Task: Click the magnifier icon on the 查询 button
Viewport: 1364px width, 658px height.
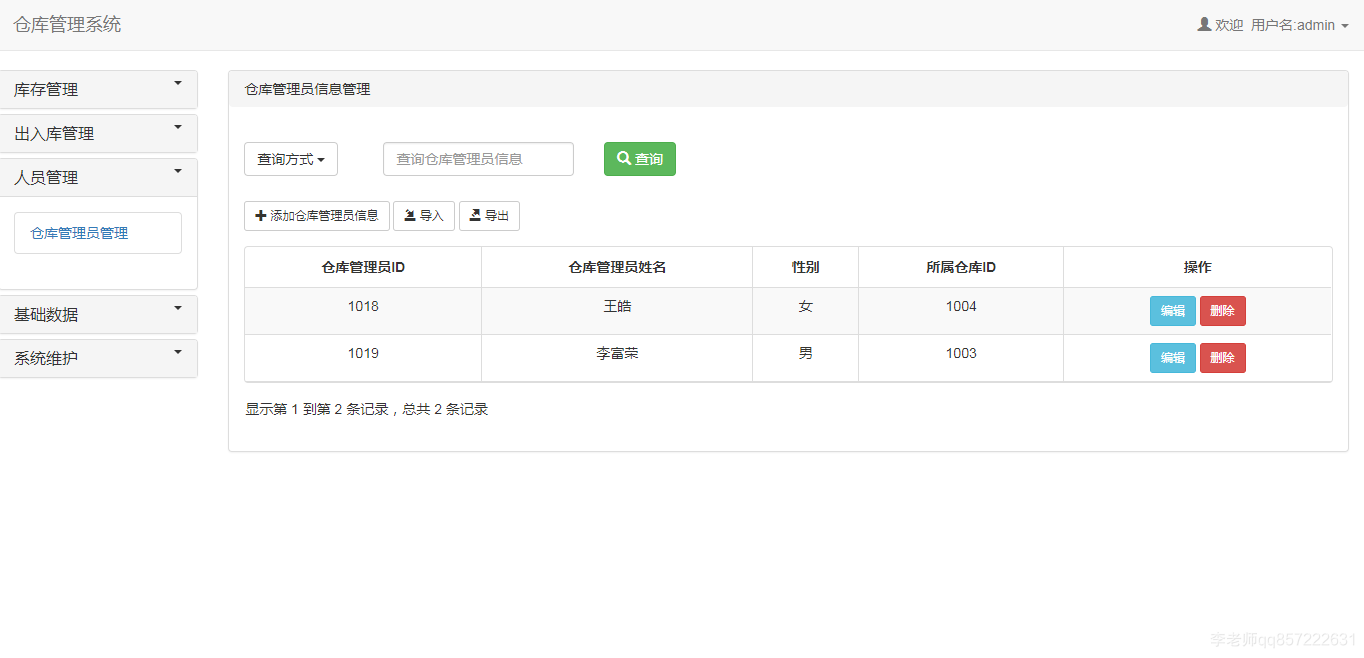Action: pyautogui.click(x=624, y=158)
